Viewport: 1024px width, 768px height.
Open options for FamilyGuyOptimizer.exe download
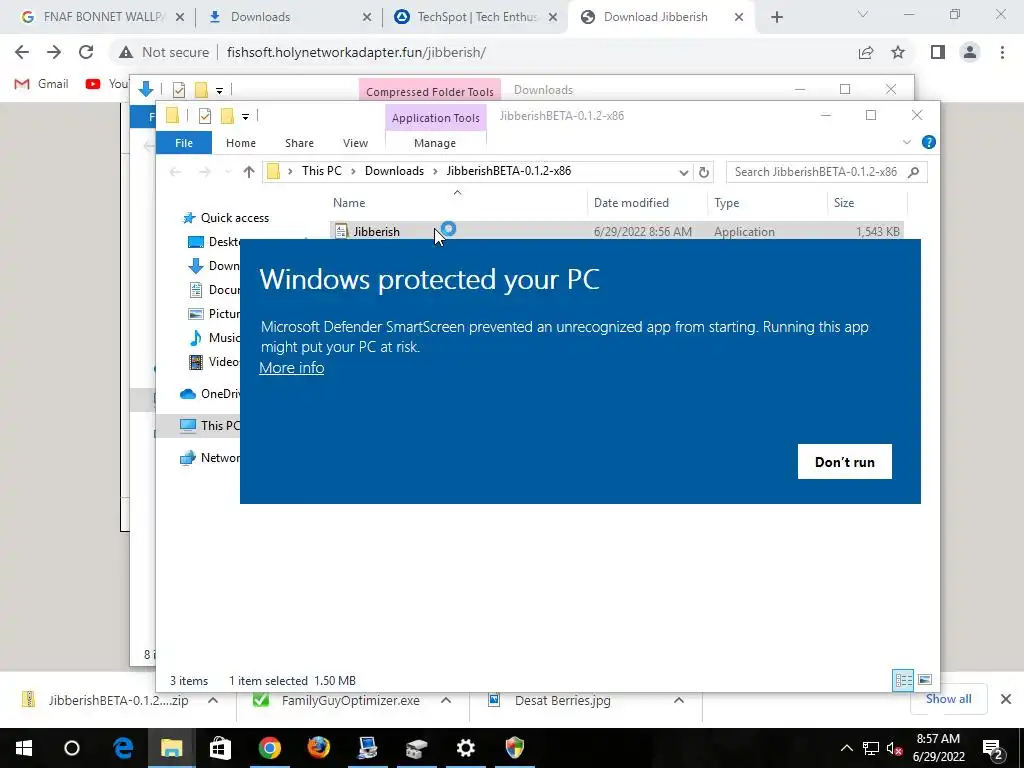click(x=446, y=700)
